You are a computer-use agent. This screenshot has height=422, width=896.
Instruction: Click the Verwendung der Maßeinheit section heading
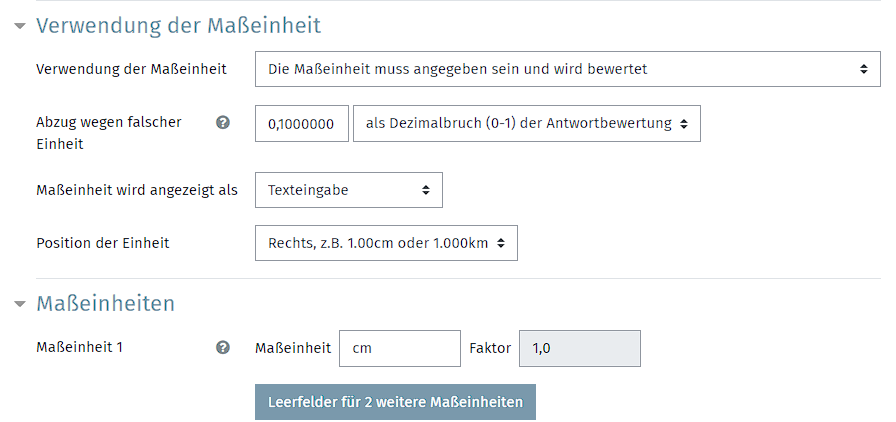(178, 26)
